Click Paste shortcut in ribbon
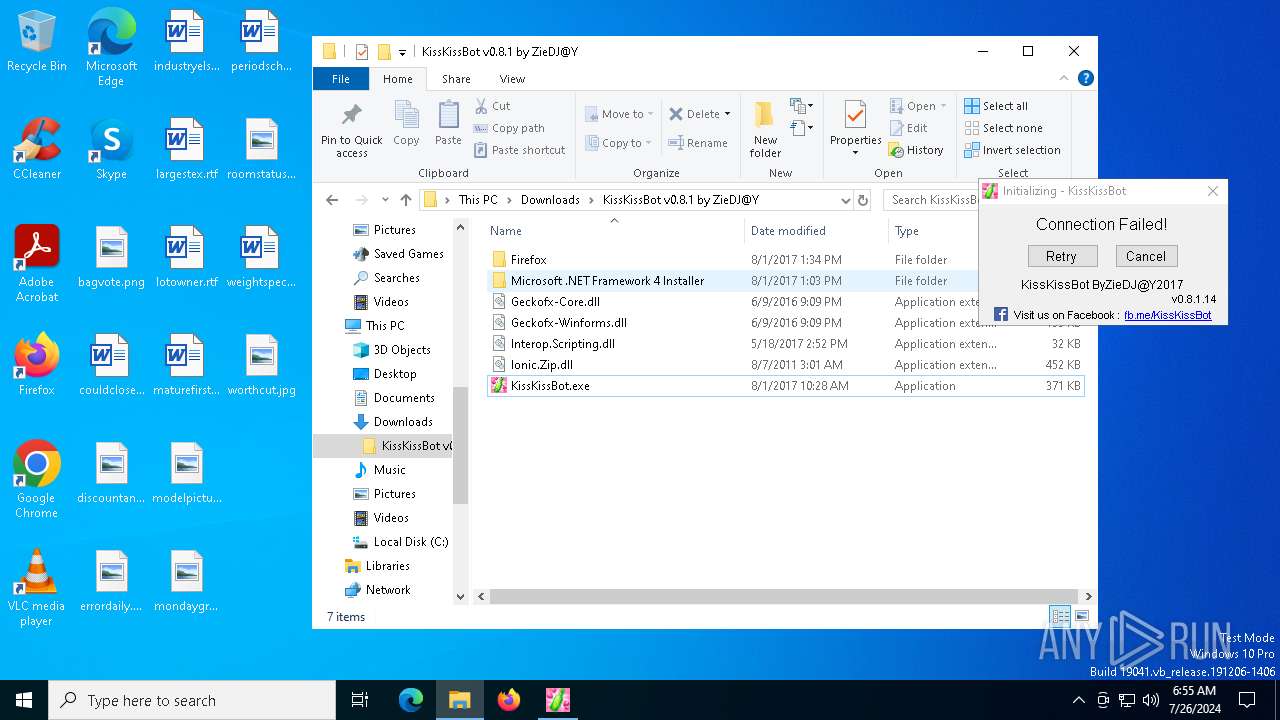Image resolution: width=1280 pixels, height=720 pixels. tap(520, 150)
